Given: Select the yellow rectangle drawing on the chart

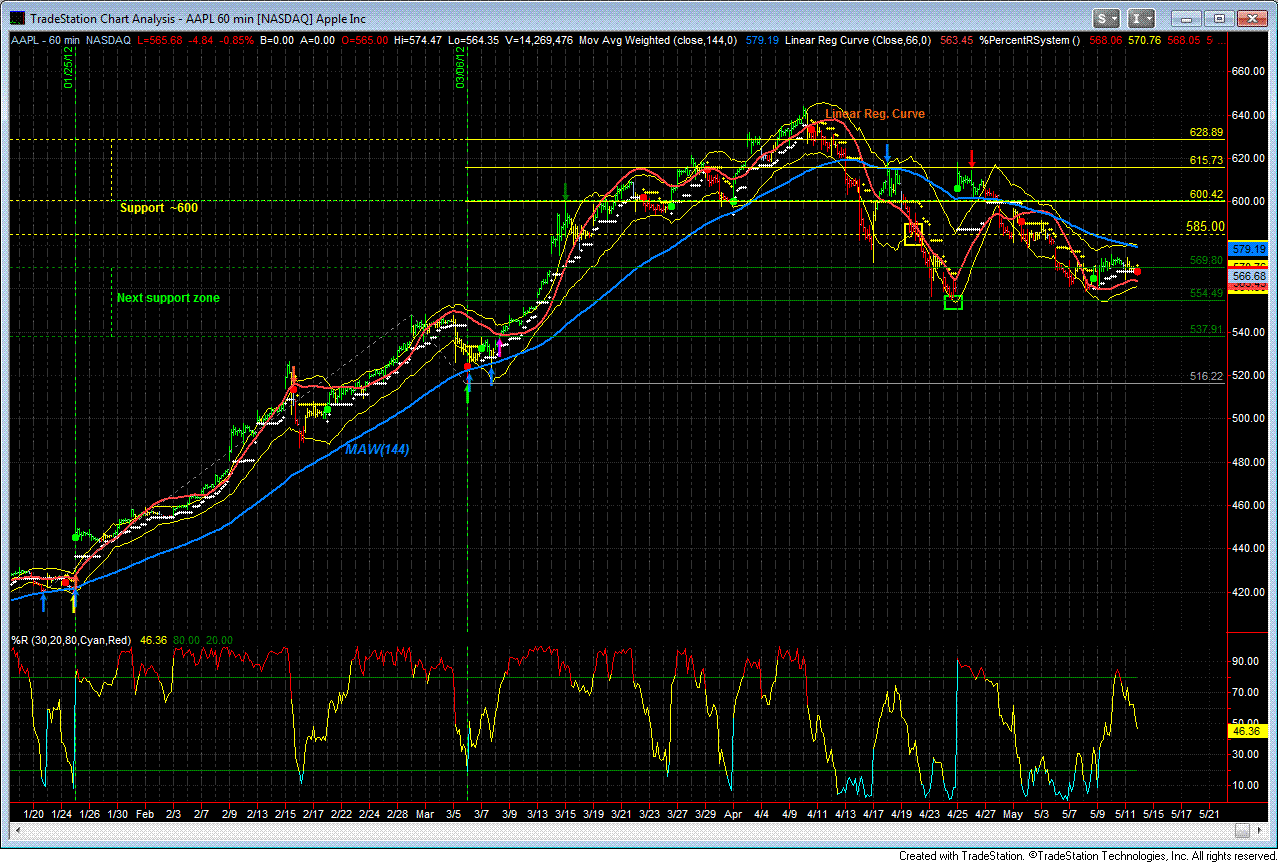Looking at the screenshot, I should [914, 234].
